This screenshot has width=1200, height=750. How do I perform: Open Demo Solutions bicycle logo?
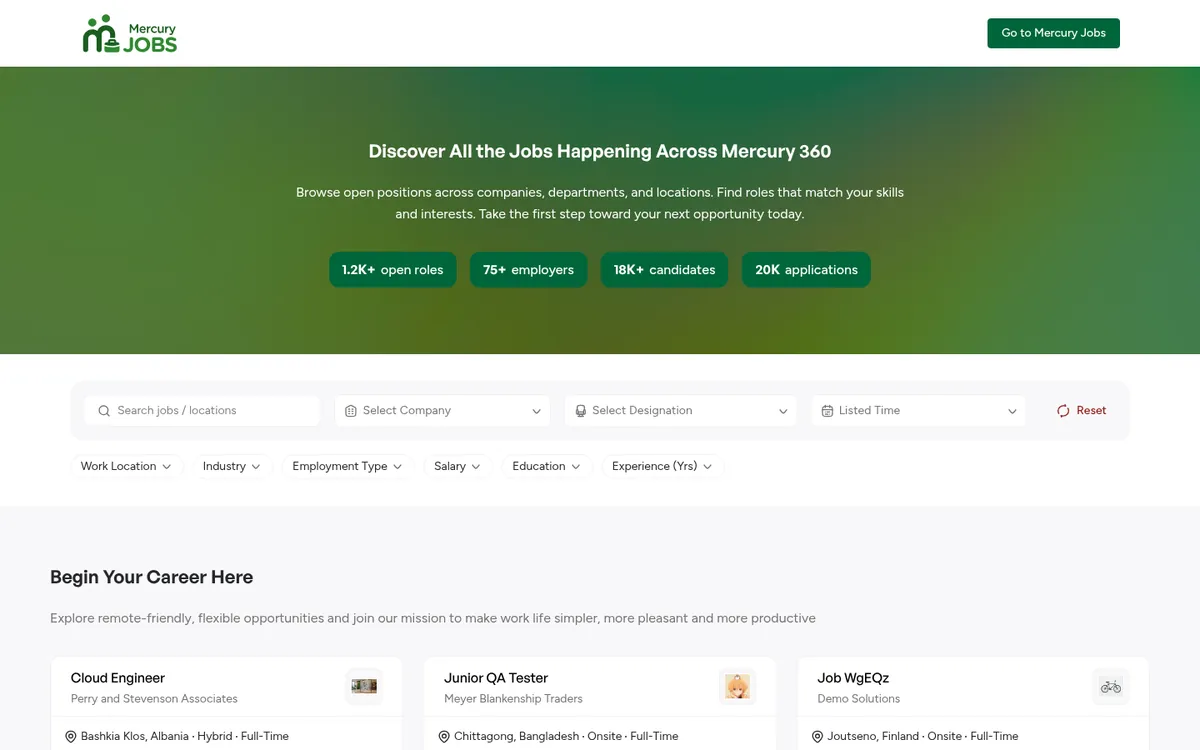[x=1110, y=687]
